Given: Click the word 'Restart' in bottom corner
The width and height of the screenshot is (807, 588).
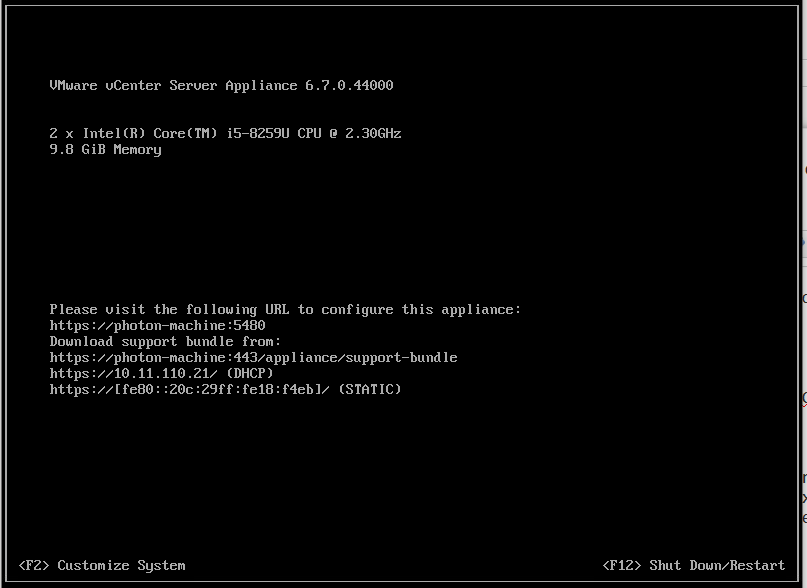Looking at the screenshot, I should tap(757, 565).
